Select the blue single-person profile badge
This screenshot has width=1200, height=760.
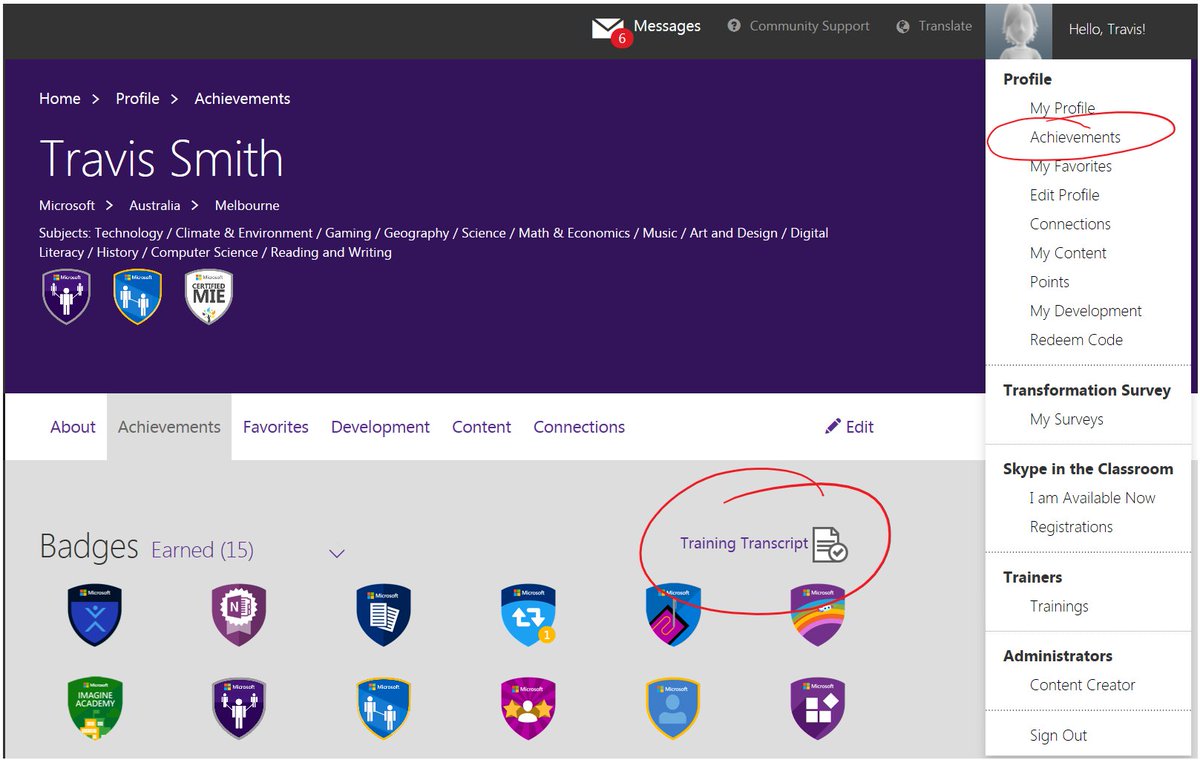coord(673,709)
